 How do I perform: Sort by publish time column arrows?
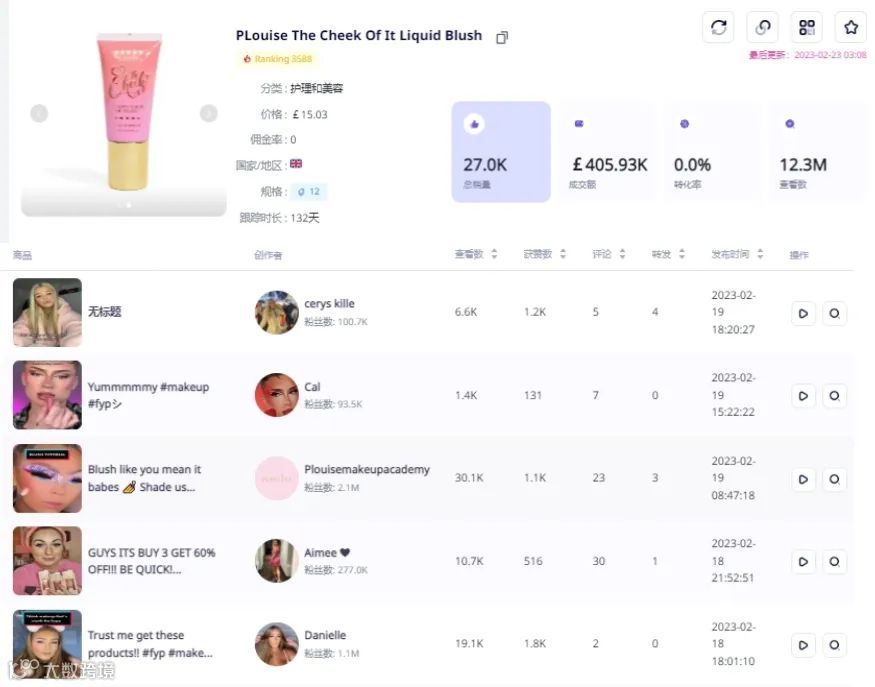click(x=760, y=254)
